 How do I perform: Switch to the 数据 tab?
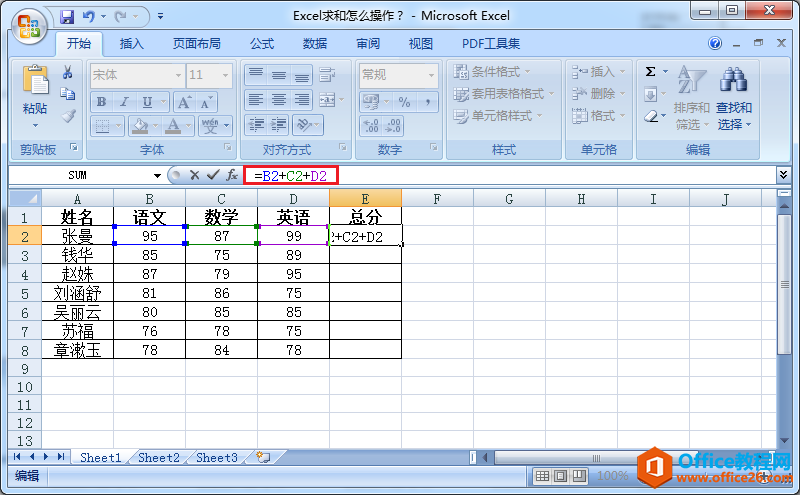point(315,44)
